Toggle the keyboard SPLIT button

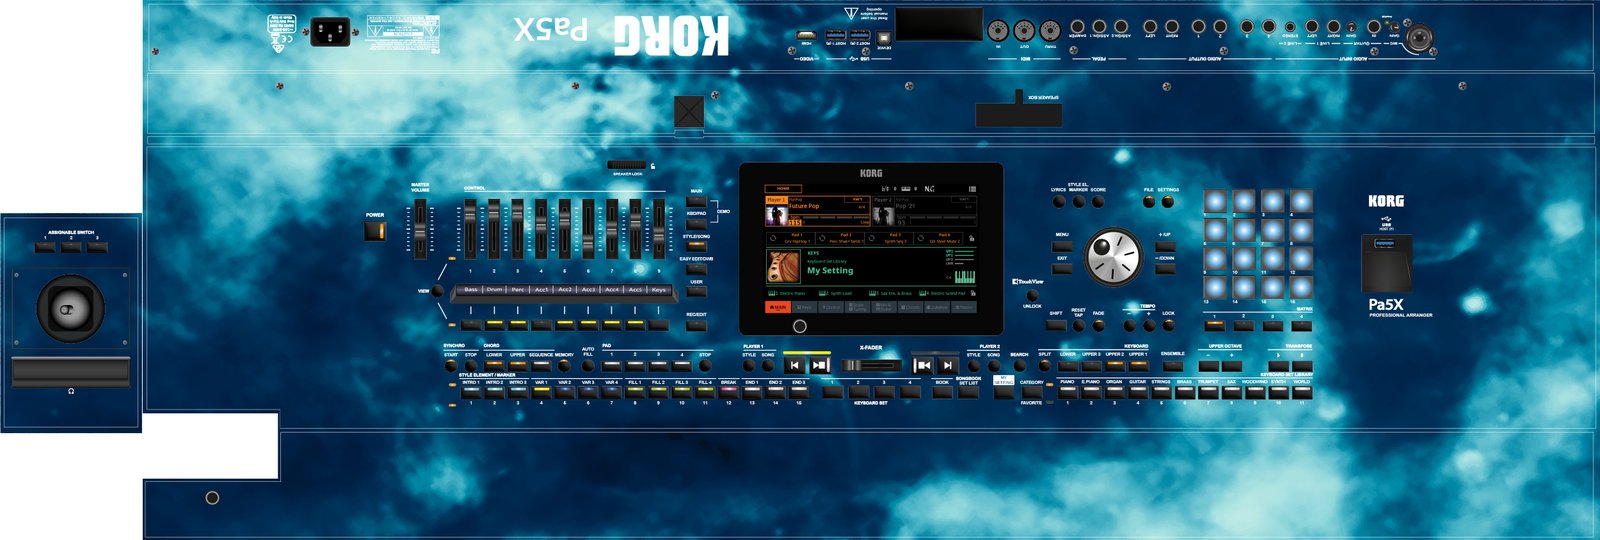(1044, 365)
